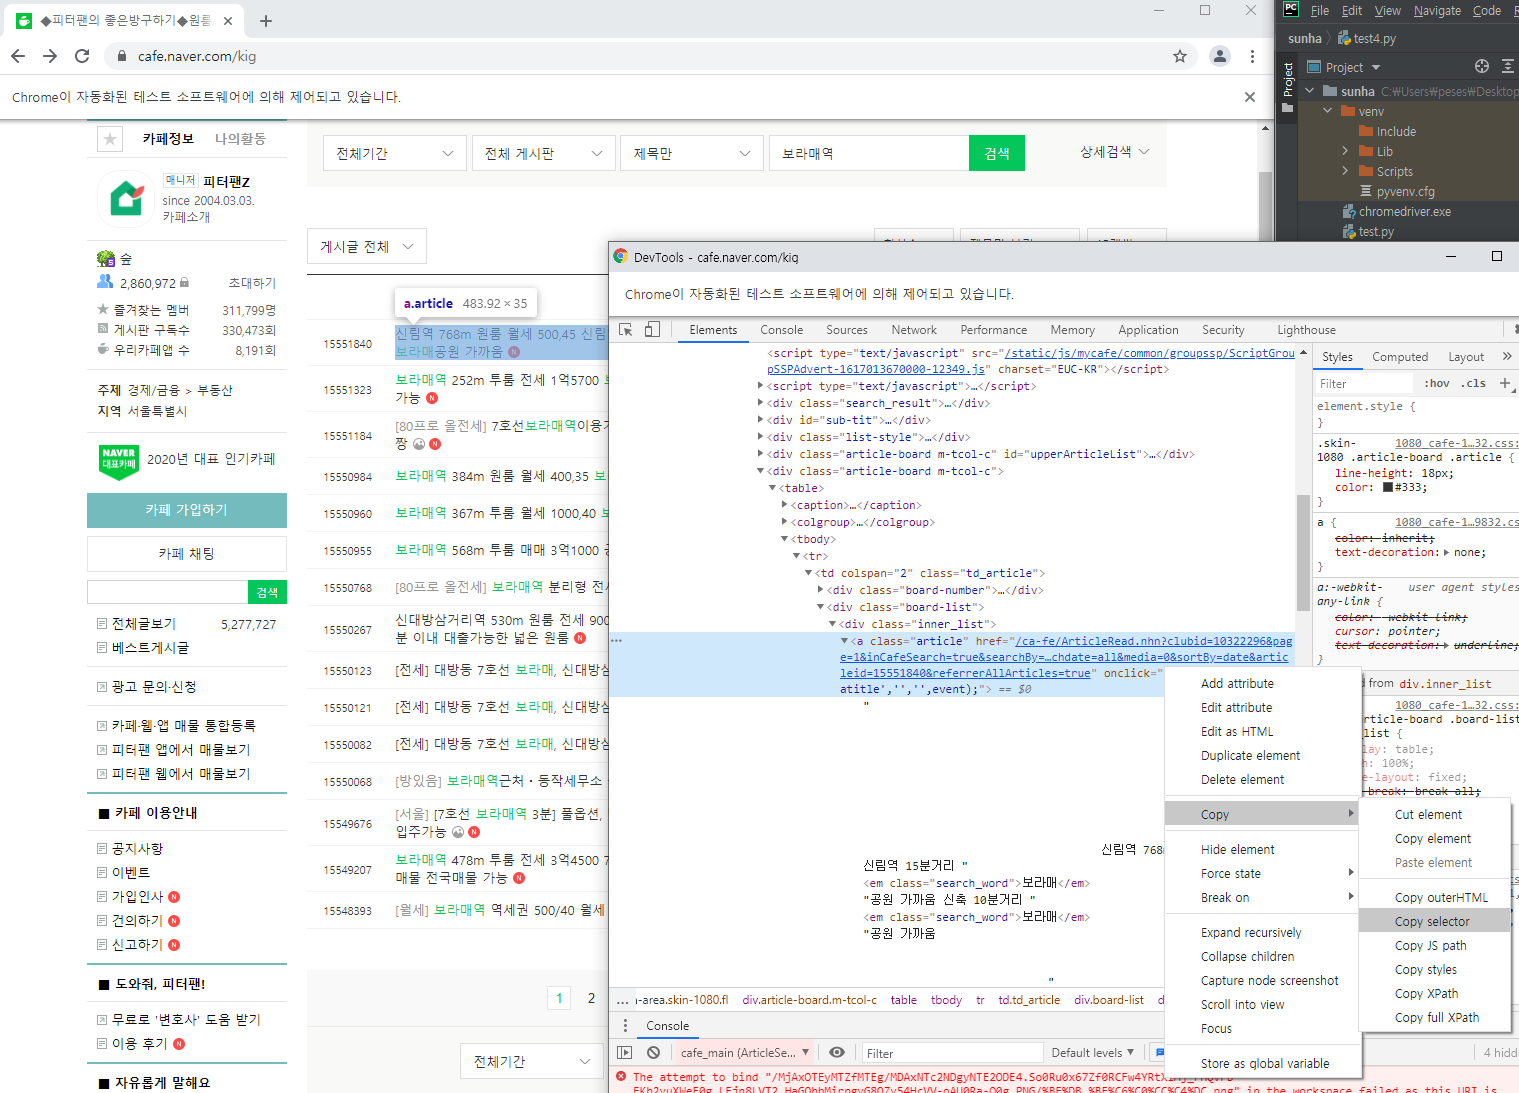The width and height of the screenshot is (1519, 1093).
Task: Click Force state submenu entry
Action: coord(1260,874)
